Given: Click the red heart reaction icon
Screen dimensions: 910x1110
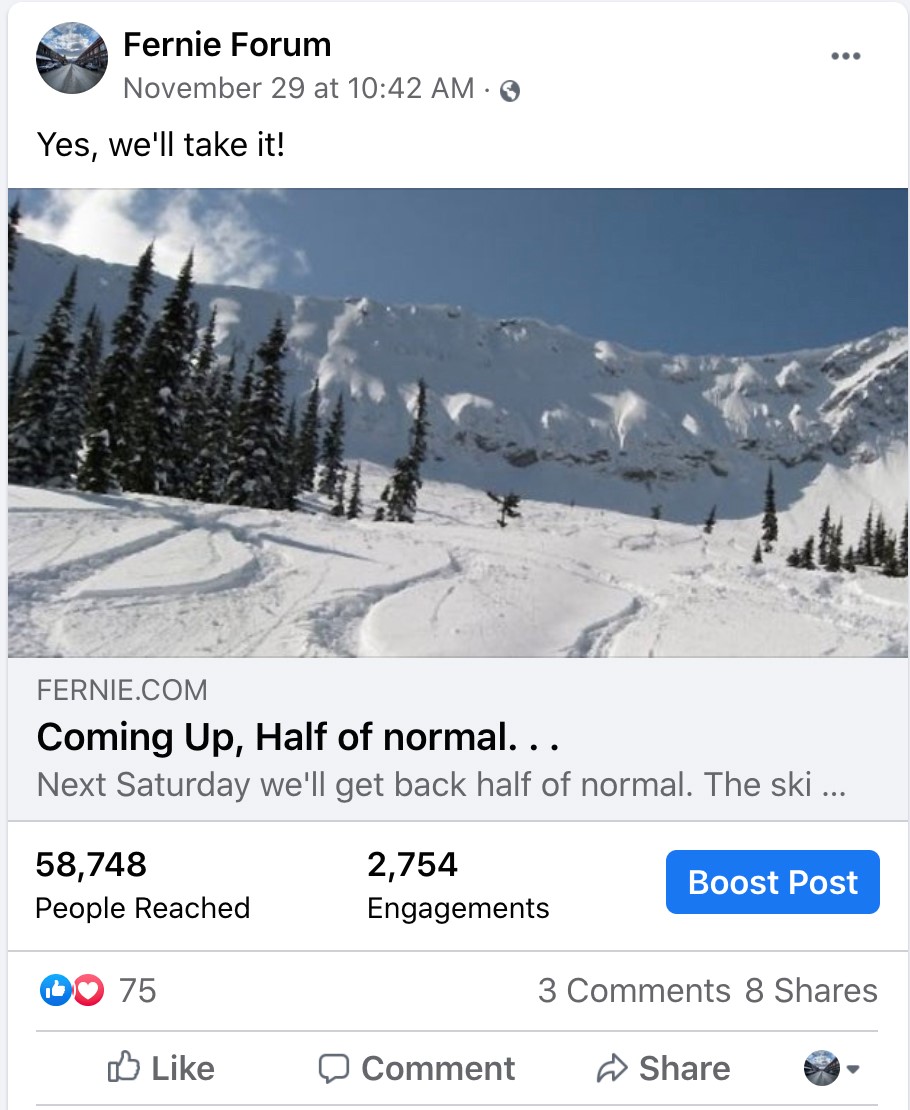Looking at the screenshot, I should [88, 991].
